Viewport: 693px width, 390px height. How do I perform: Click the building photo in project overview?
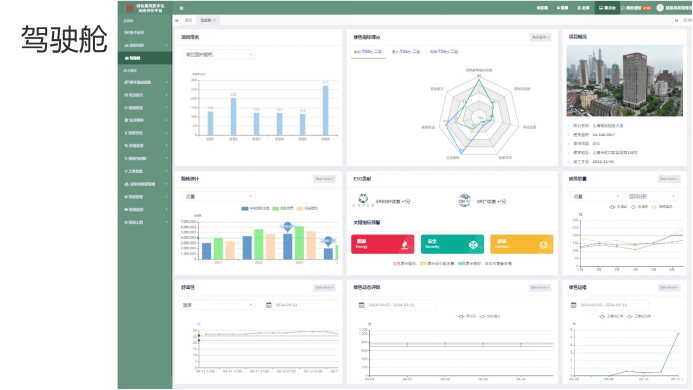tap(624, 80)
